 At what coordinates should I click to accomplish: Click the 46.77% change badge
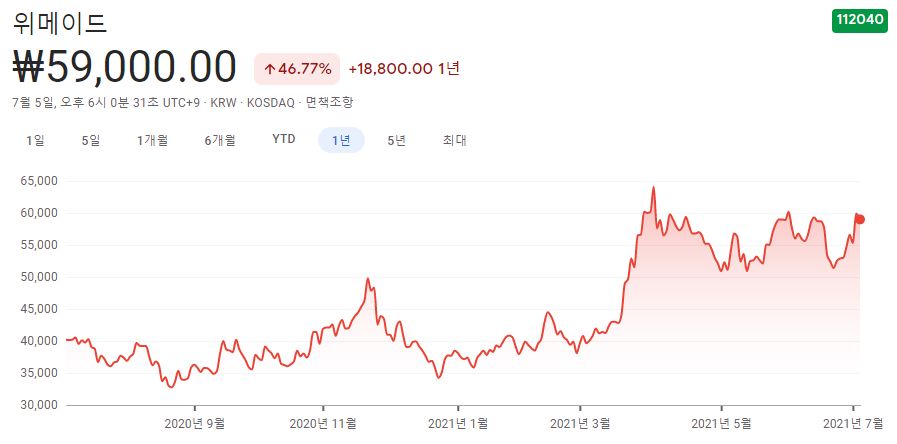pyautogui.click(x=297, y=69)
